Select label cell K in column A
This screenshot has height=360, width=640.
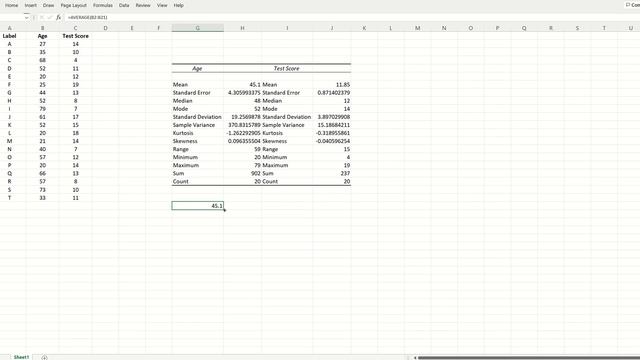point(9,125)
